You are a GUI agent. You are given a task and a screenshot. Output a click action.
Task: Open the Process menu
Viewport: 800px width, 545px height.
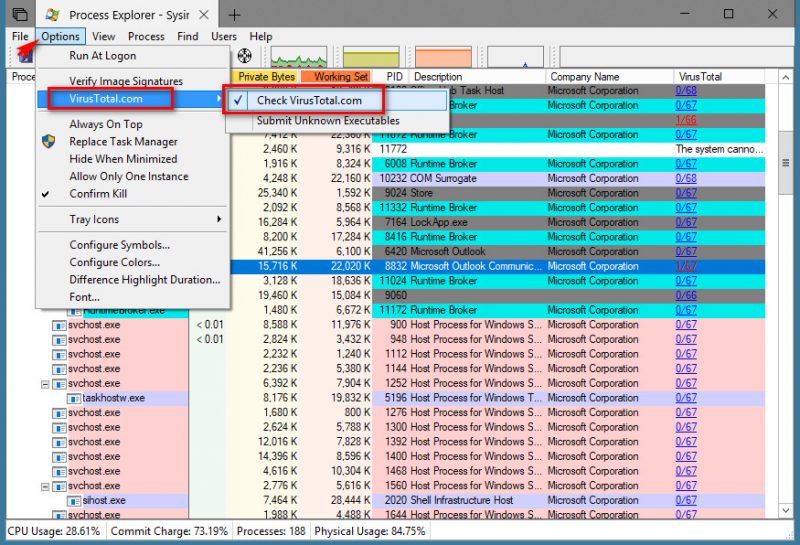146,36
